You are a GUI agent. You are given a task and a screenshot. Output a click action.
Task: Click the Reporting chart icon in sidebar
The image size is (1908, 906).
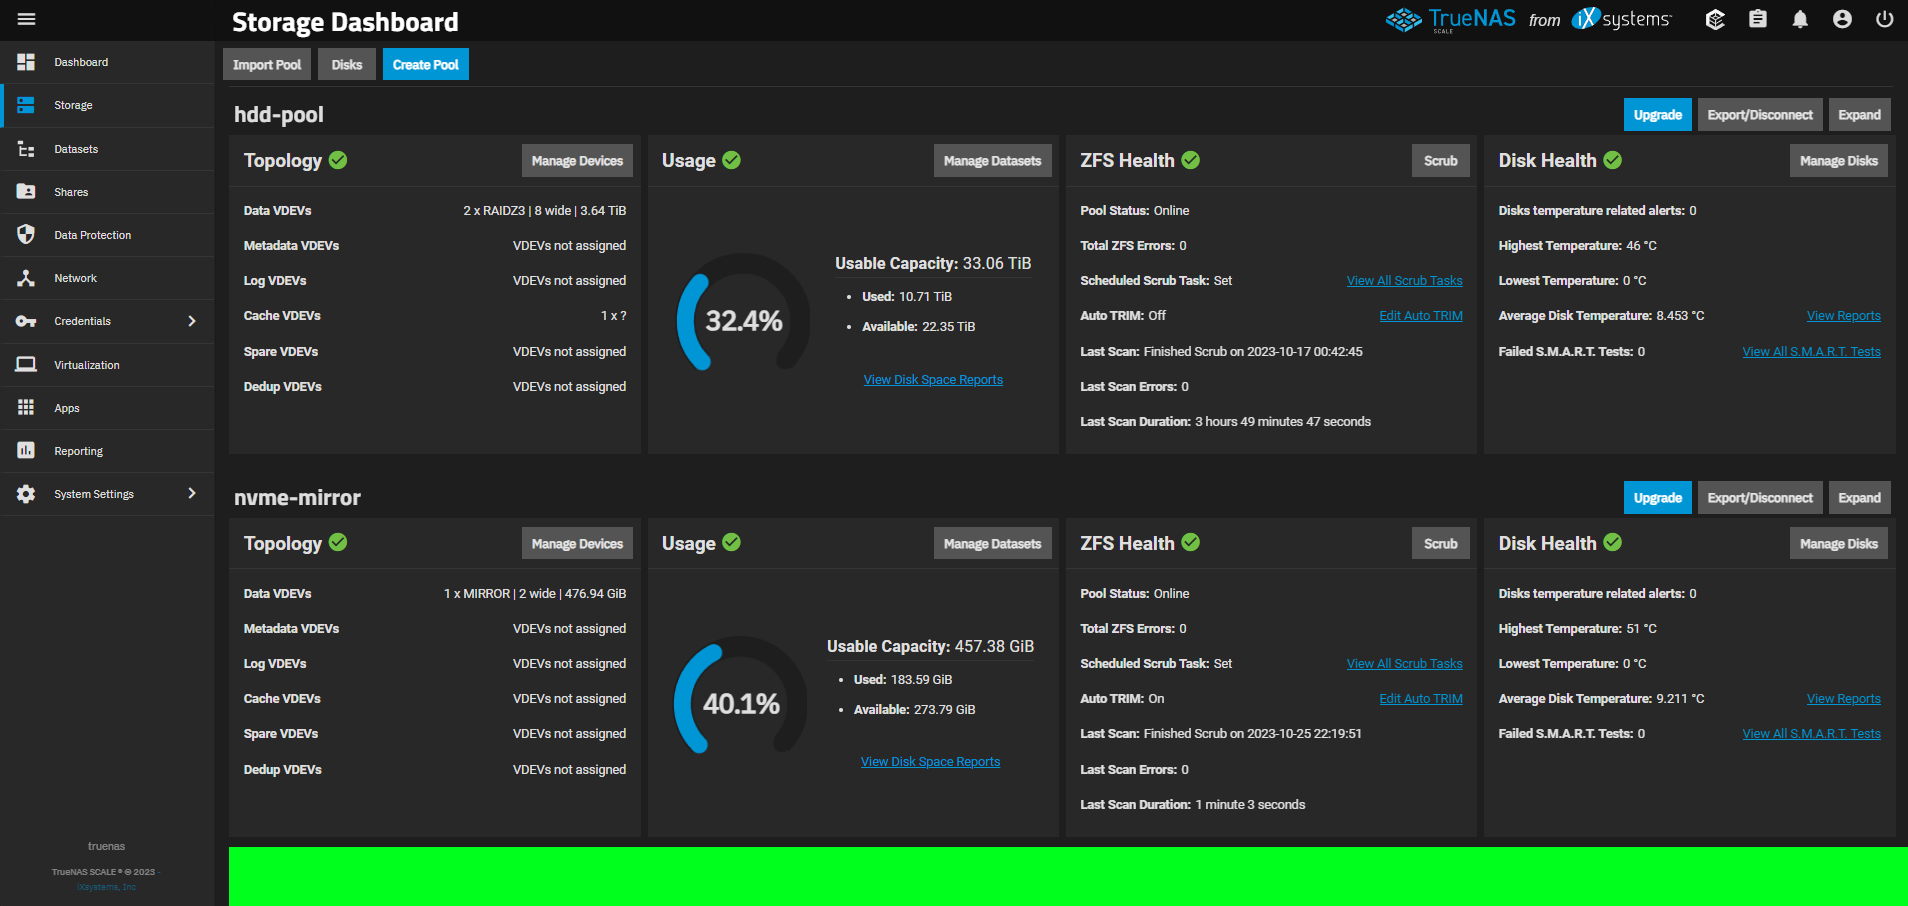click(26, 451)
